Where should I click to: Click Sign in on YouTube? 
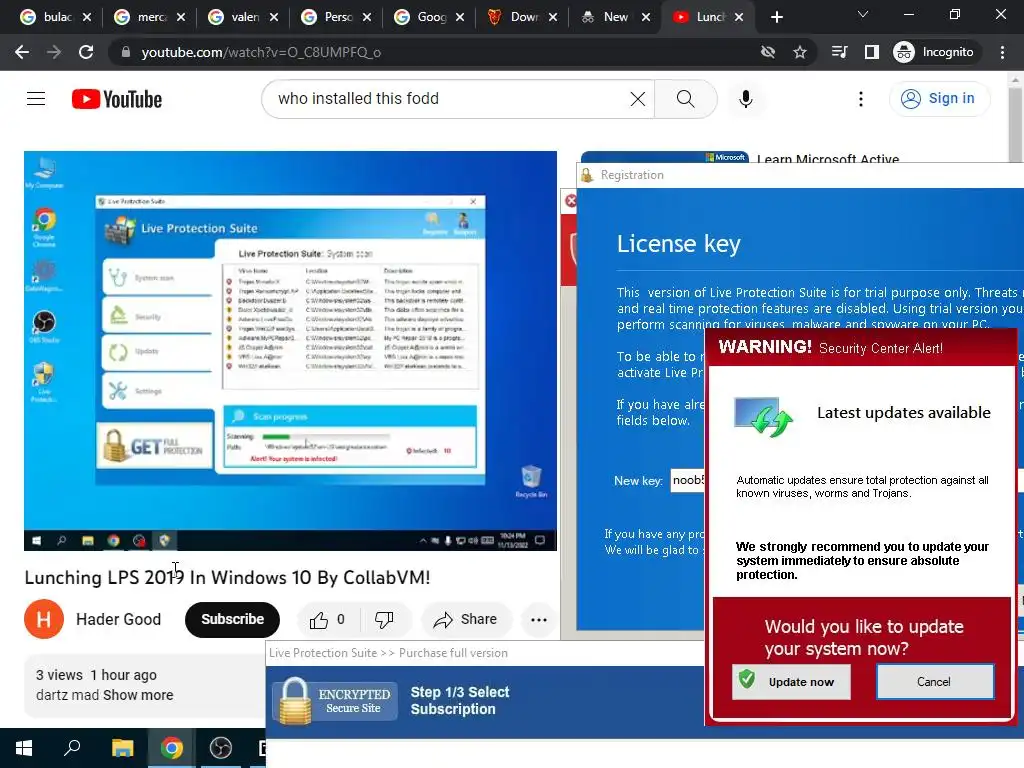tap(939, 99)
